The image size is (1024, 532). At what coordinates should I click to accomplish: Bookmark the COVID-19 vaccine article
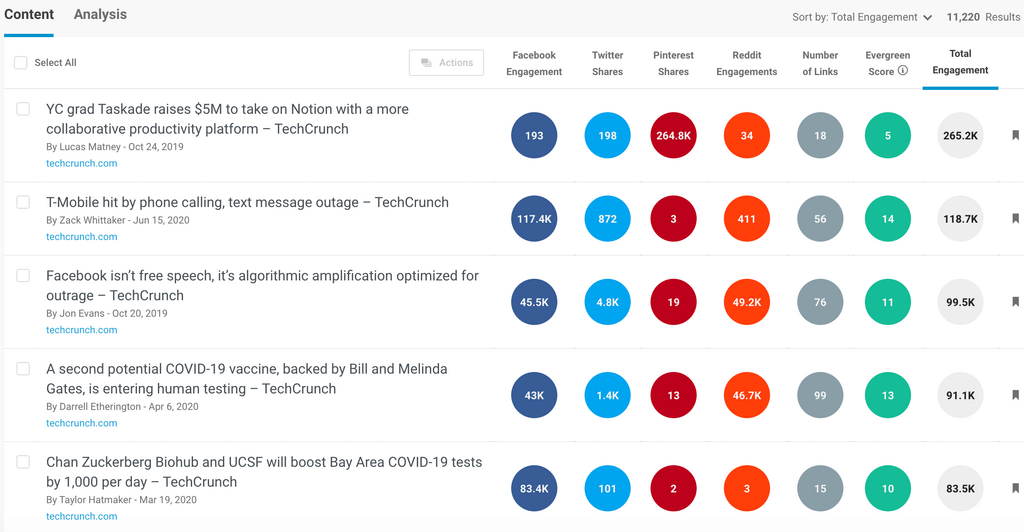1015,395
